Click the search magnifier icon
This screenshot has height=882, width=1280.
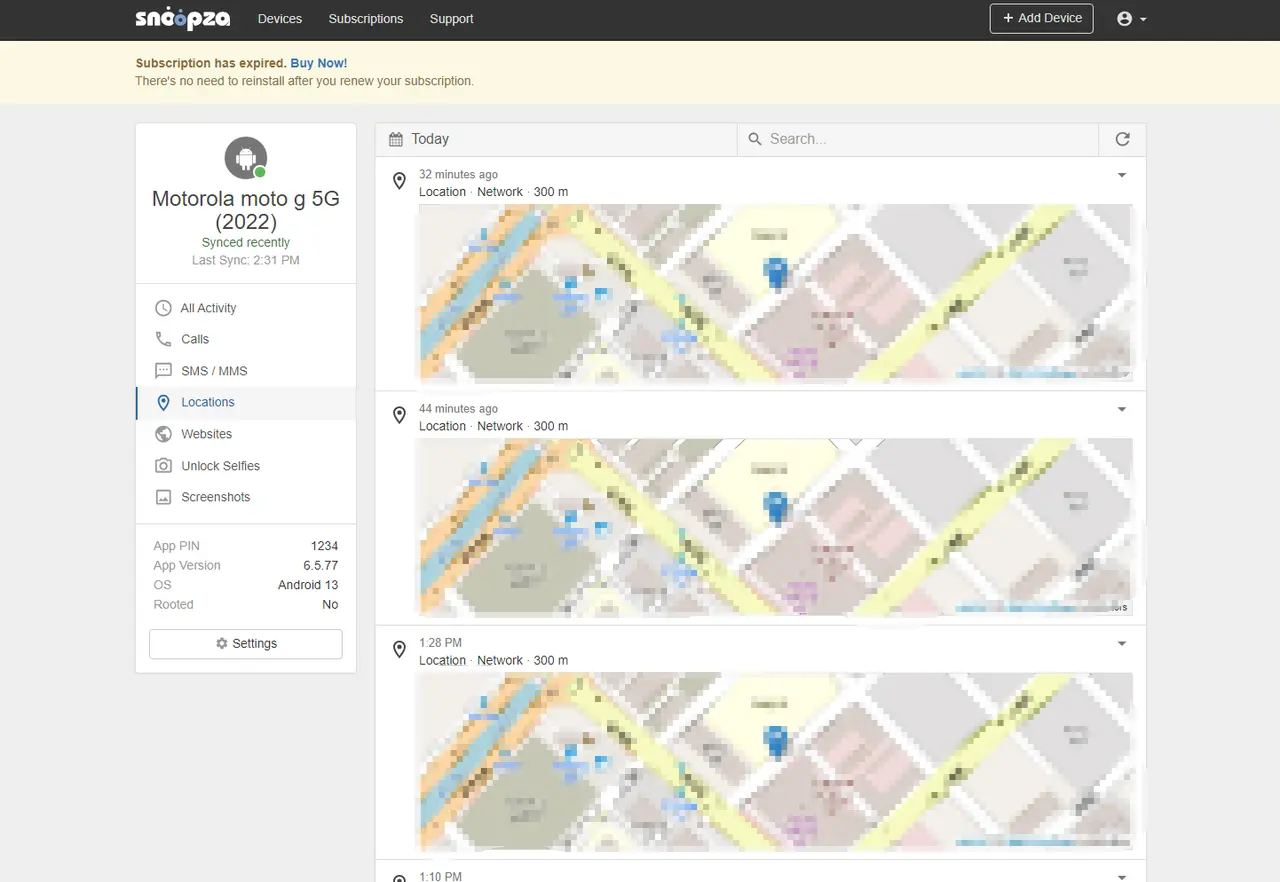(754, 139)
